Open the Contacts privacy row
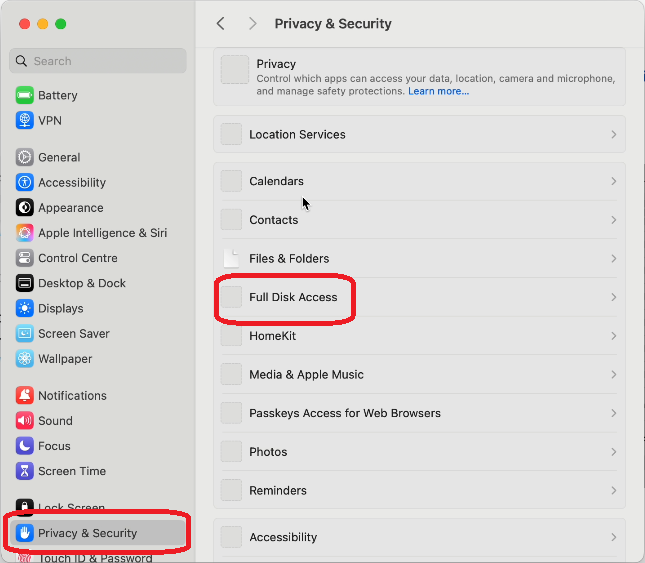 pos(419,220)
